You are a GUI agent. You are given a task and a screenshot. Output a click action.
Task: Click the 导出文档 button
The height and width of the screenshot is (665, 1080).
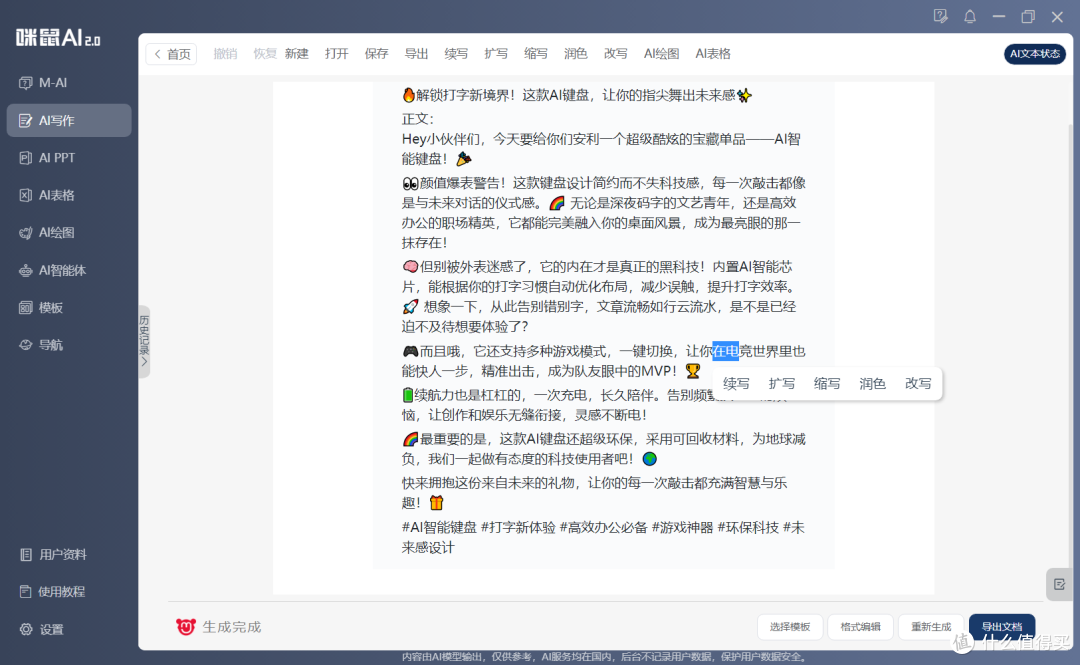(1002, 626)
